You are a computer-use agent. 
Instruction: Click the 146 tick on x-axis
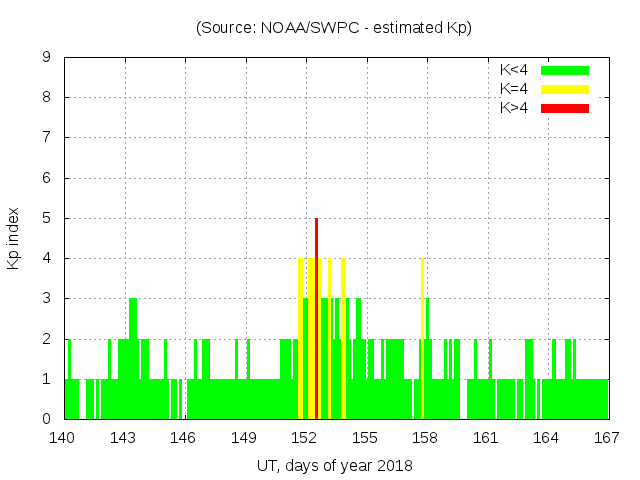tap(184, 437)
